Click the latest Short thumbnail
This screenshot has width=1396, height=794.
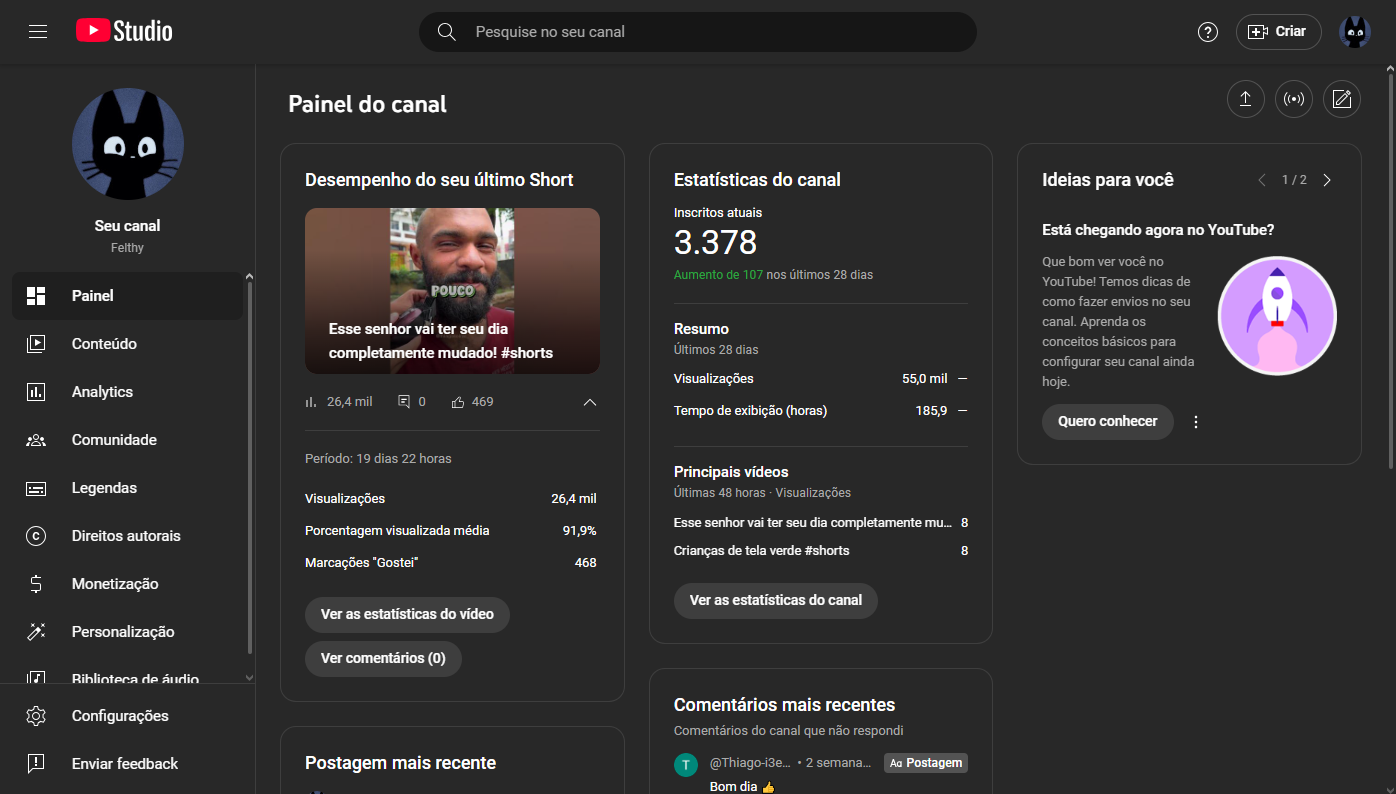pos(452,291)
